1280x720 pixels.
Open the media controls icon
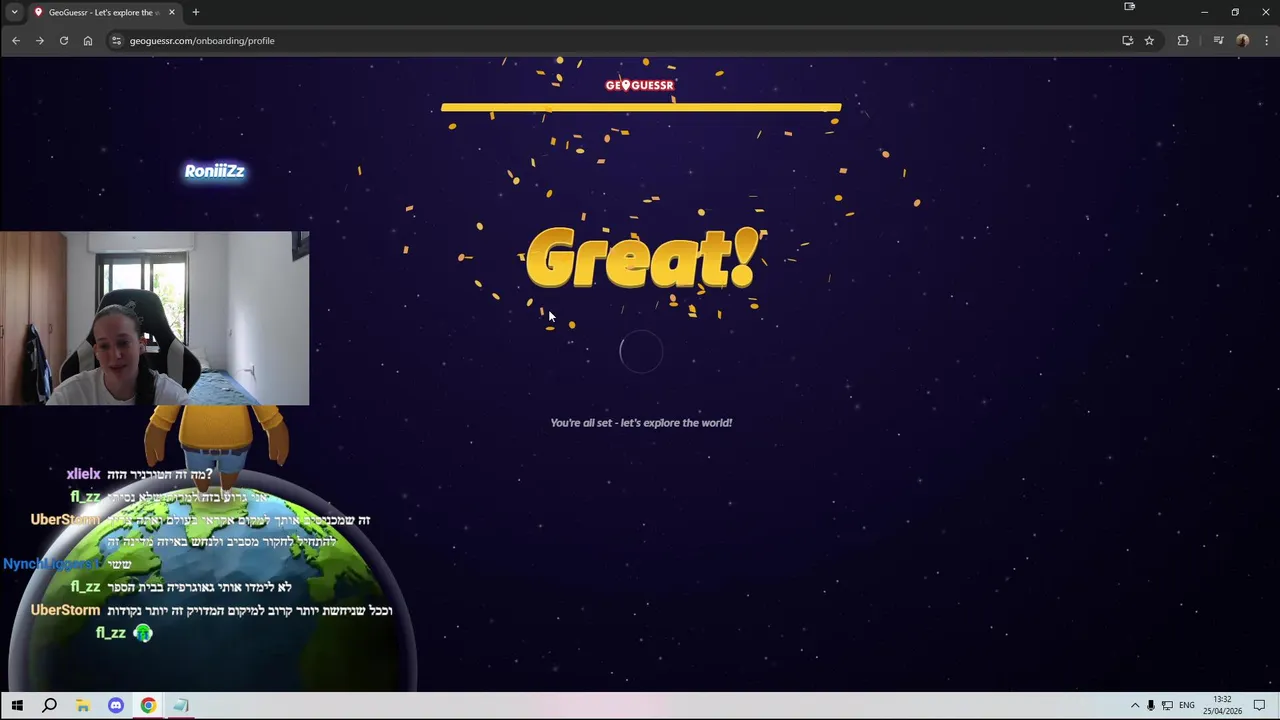1218,41
